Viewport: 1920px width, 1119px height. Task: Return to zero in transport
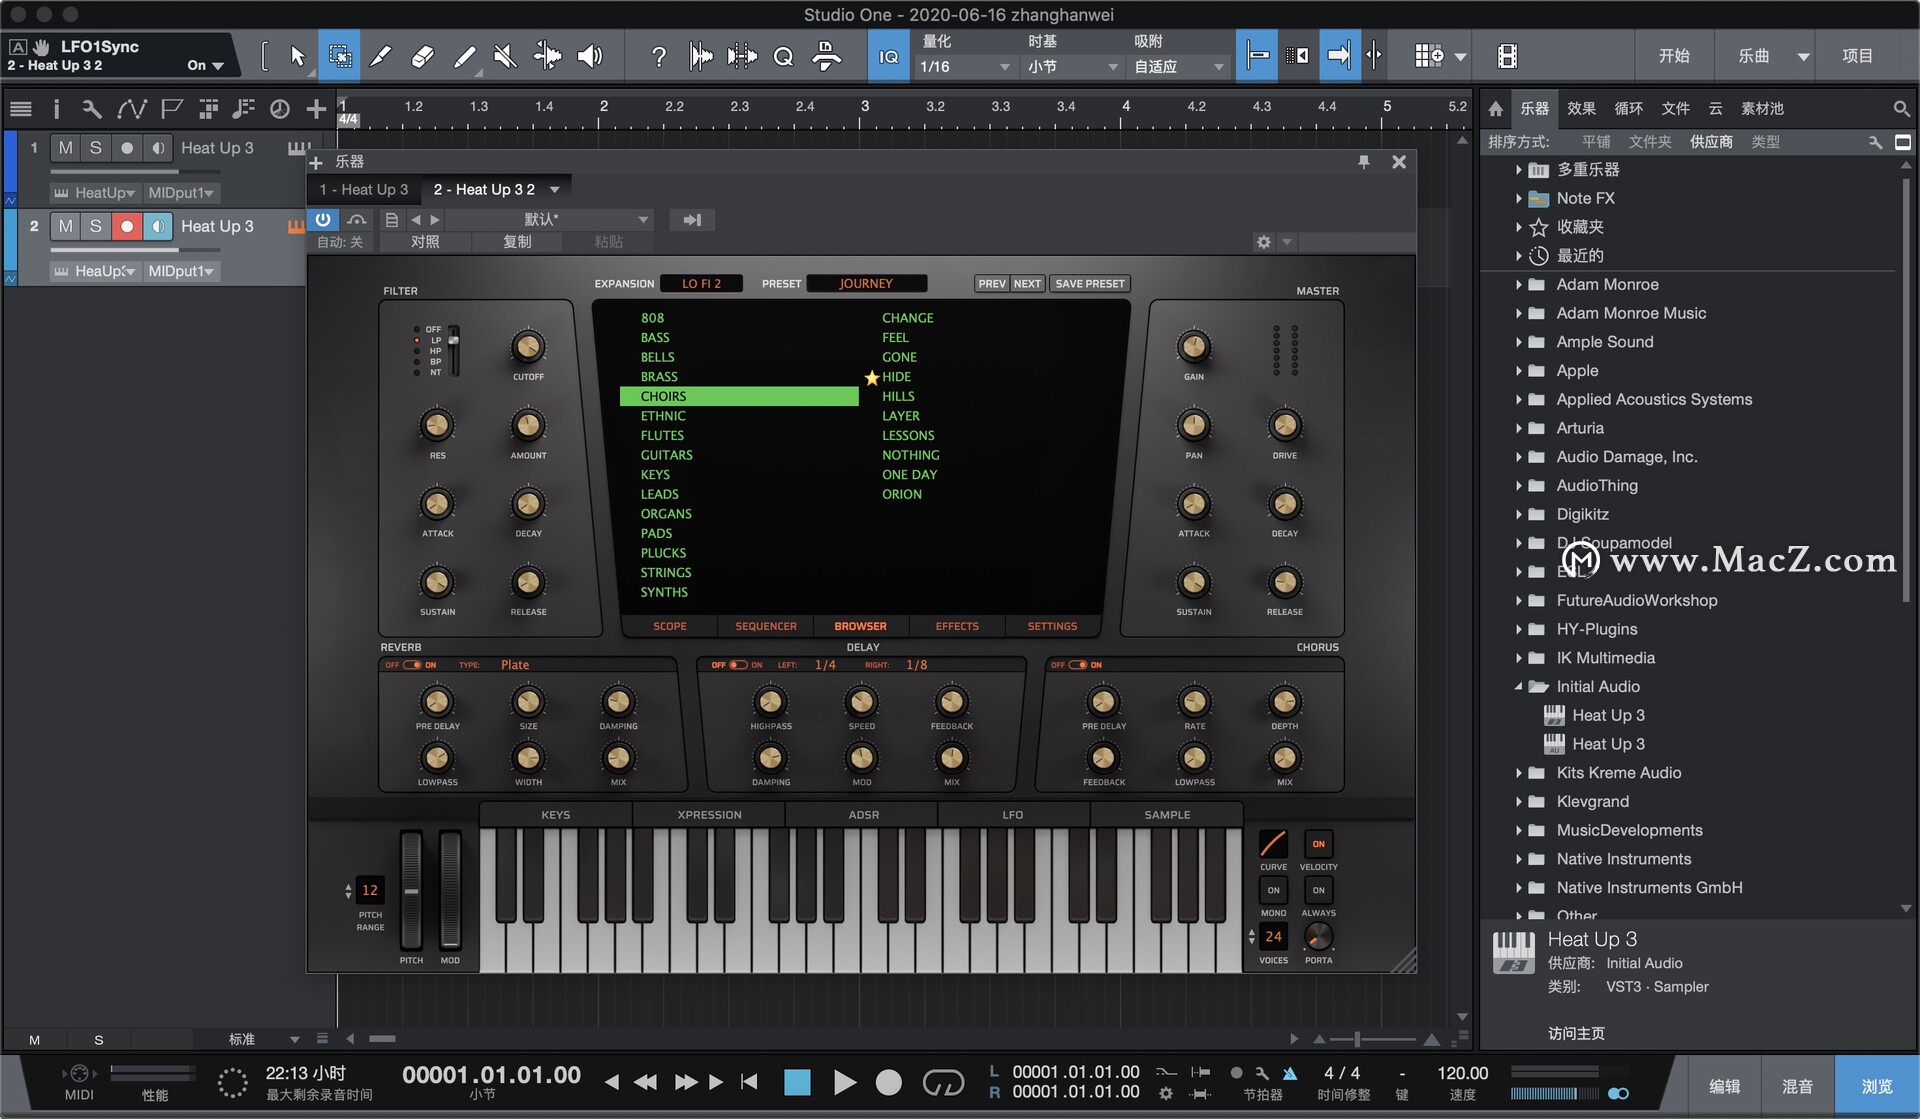(749, 1082)
